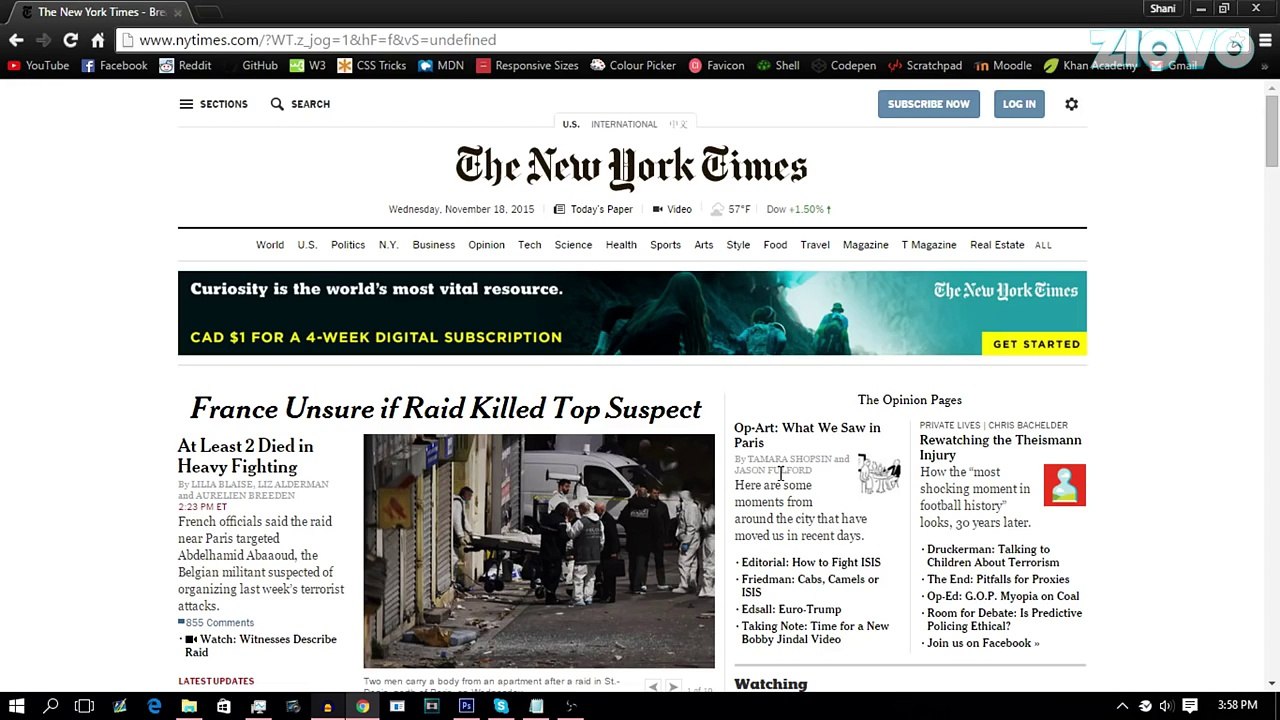Open NYT settings gear icon
The height and width of the screenshot is (720, 1280).
click(1072, 104)
